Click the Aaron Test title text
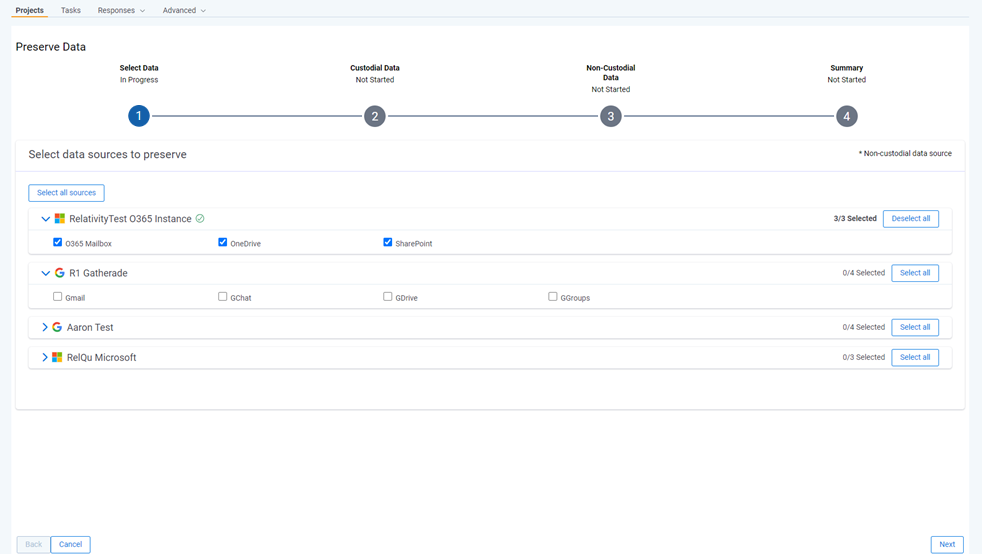Image resolution: width=982 pixels, height=554 pixels. point(90,327)
